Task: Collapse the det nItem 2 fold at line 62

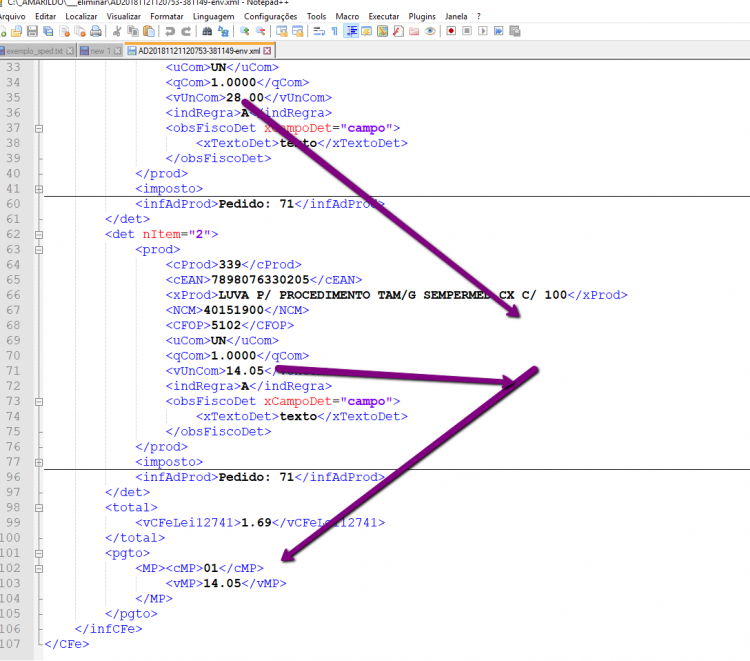Action: click(x=39, y=234)
